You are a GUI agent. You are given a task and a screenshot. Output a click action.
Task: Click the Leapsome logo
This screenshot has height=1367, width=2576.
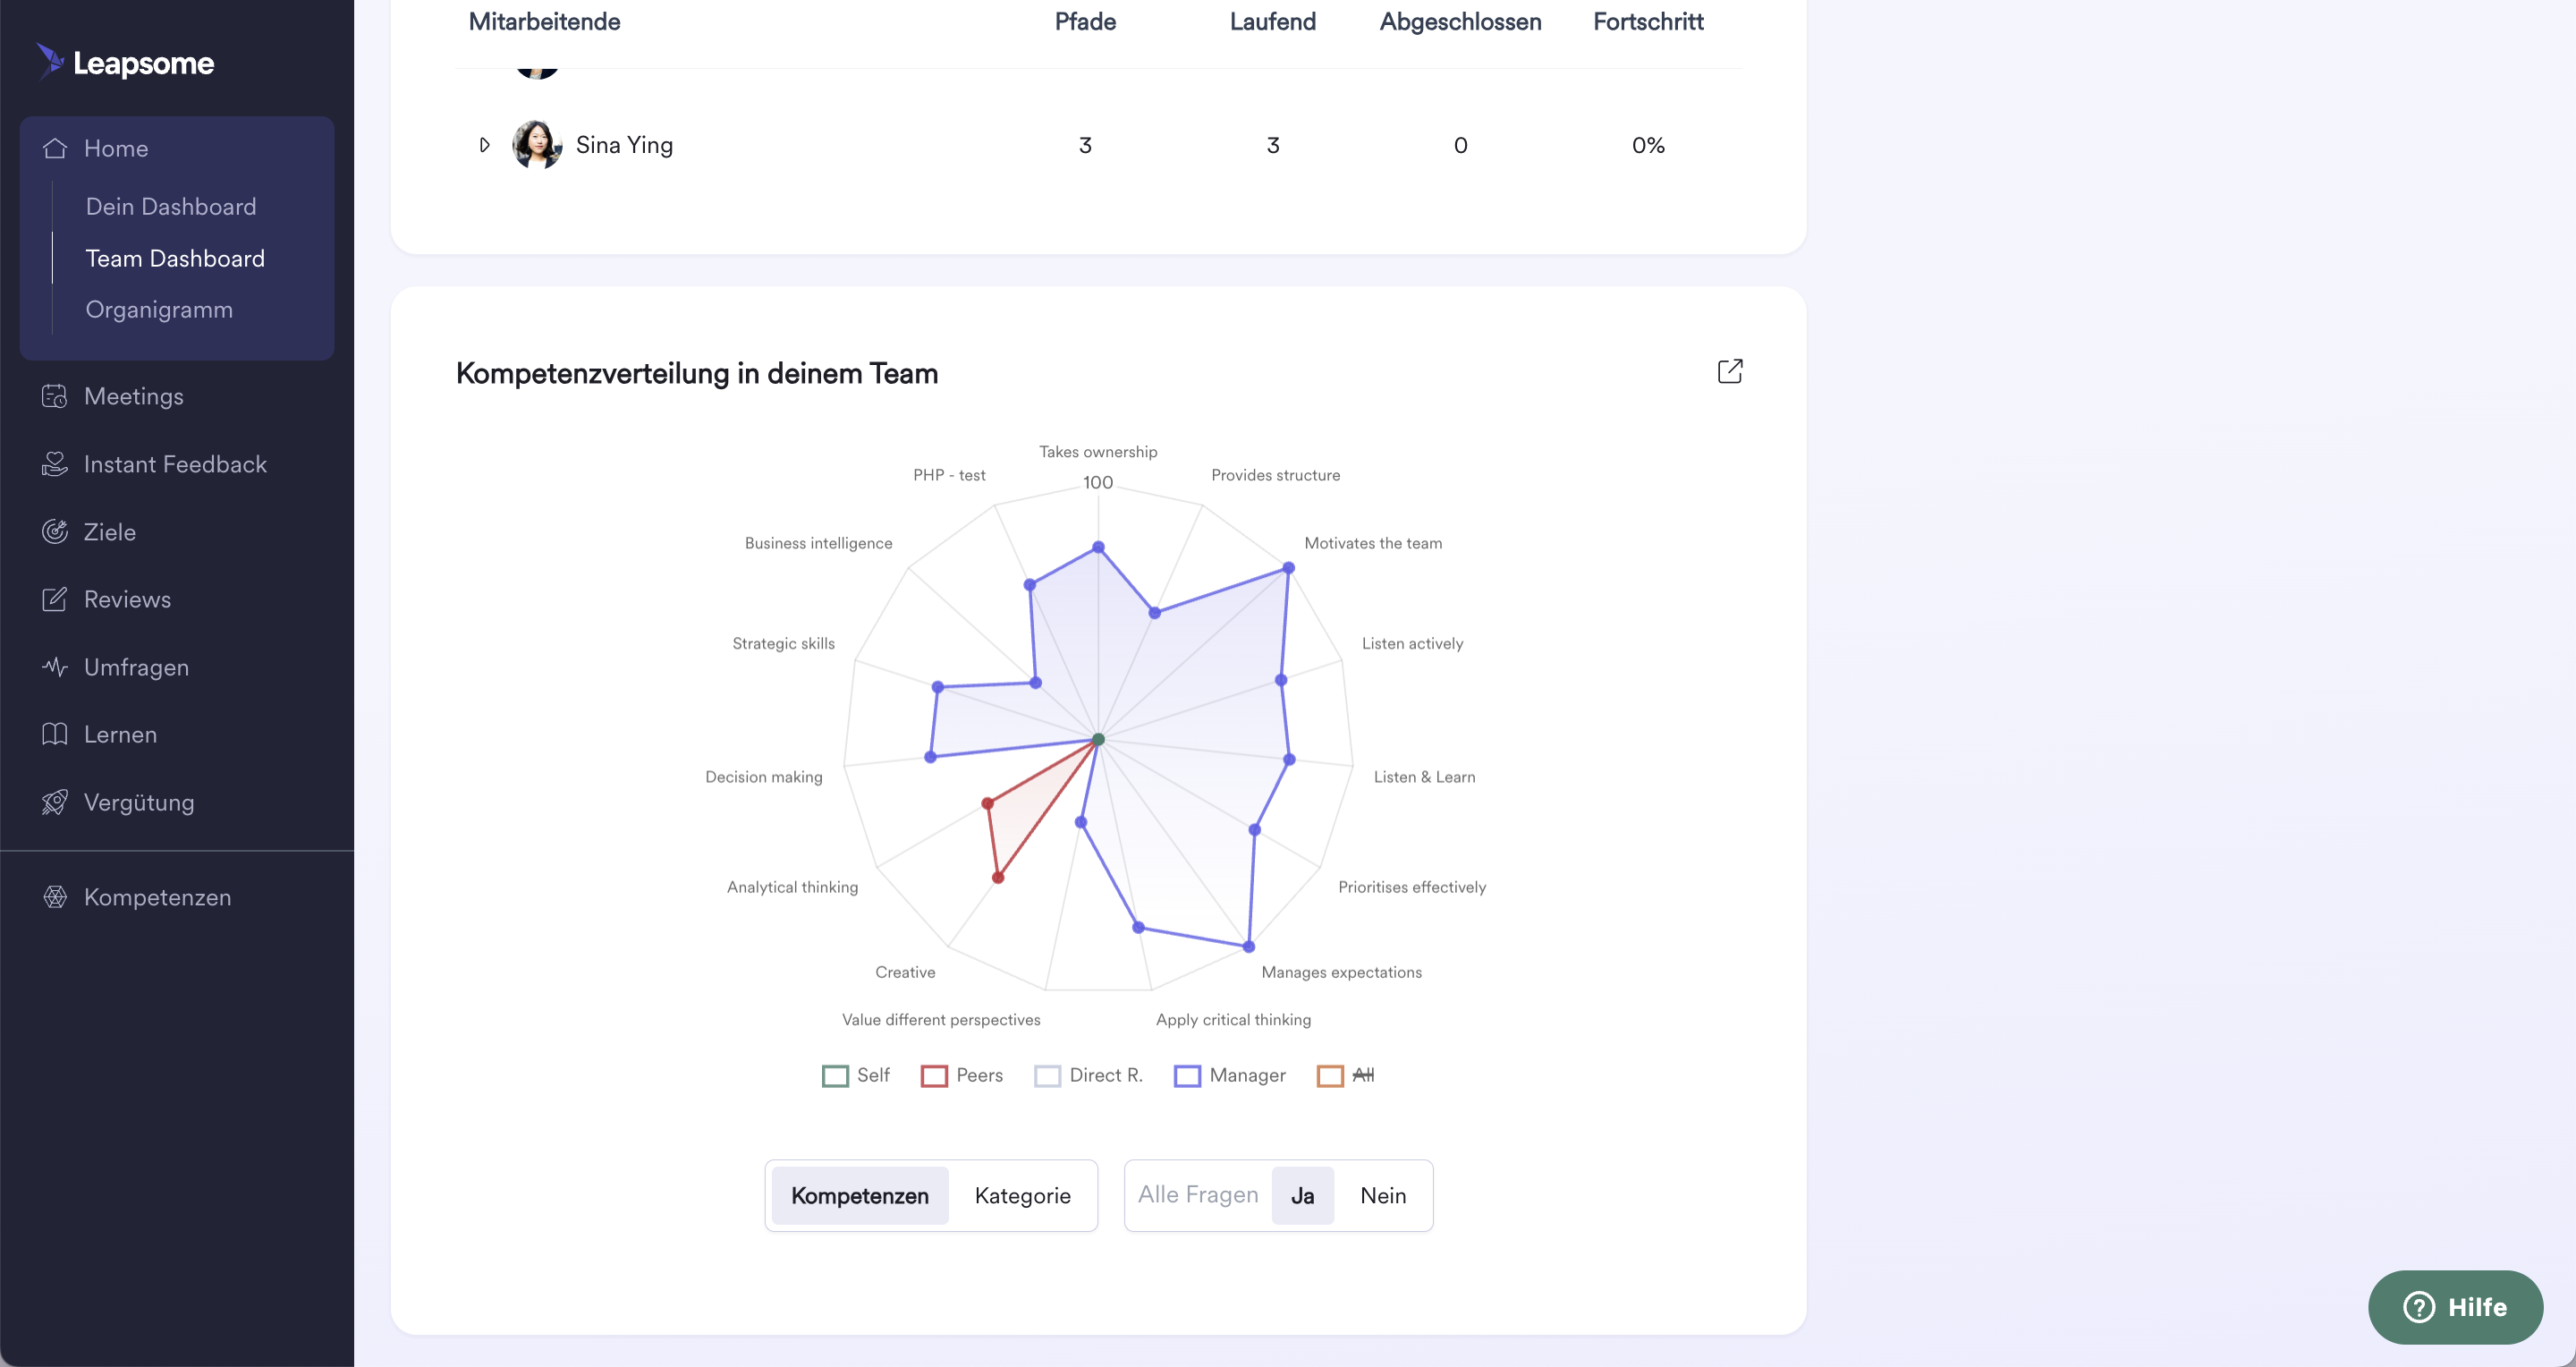click(125, 62)
